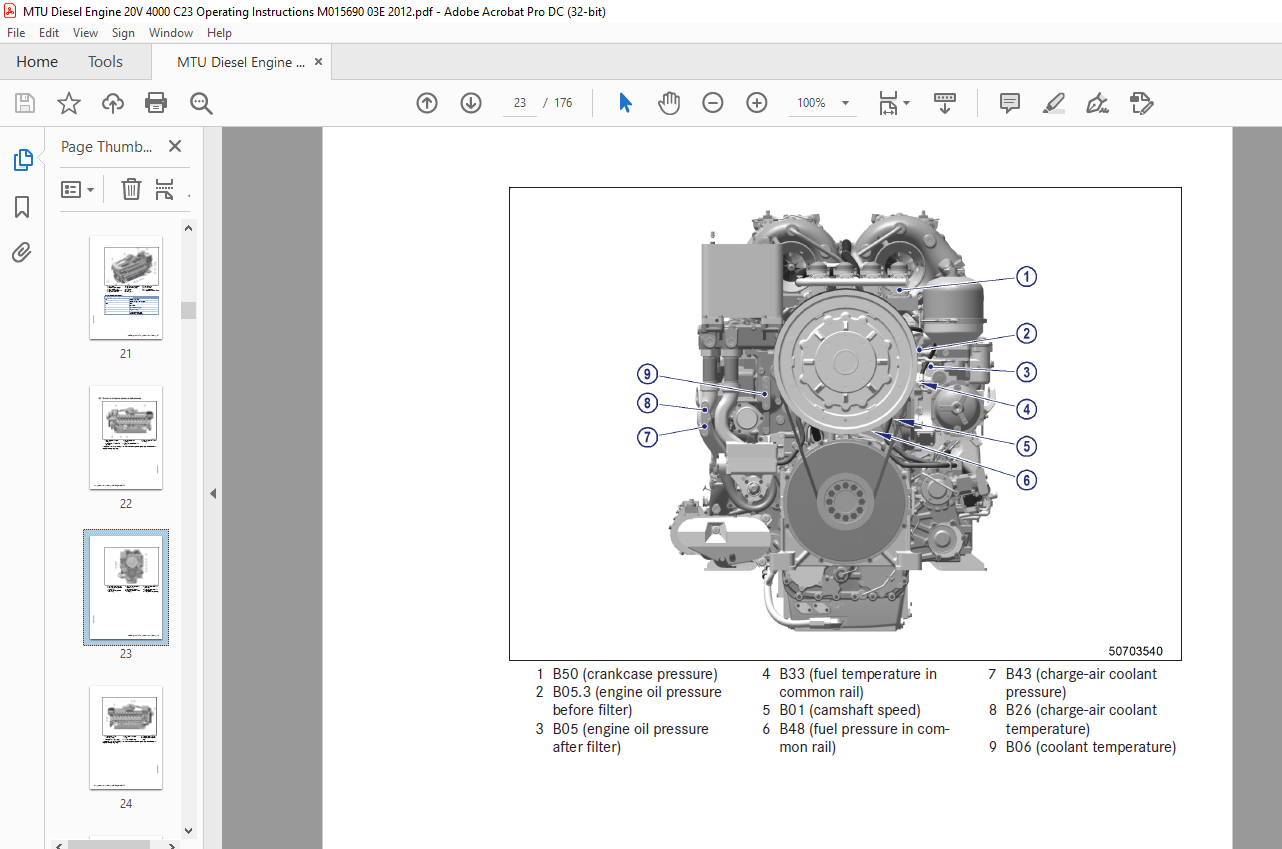
Task: Open the File menu
Action: 16,33
